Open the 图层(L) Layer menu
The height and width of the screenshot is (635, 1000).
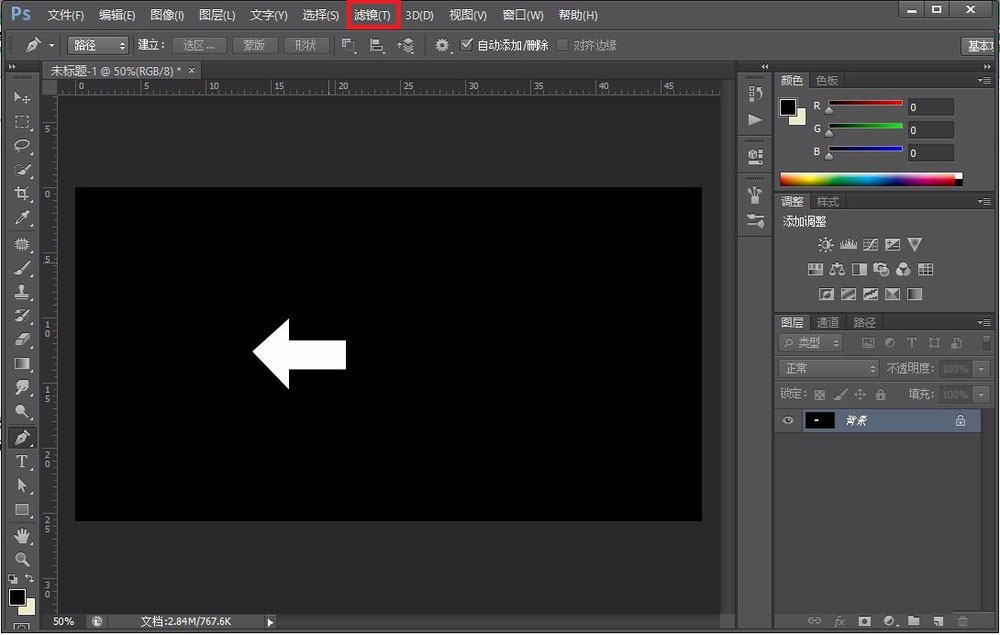pyautogui.click(x=217, y=15)
